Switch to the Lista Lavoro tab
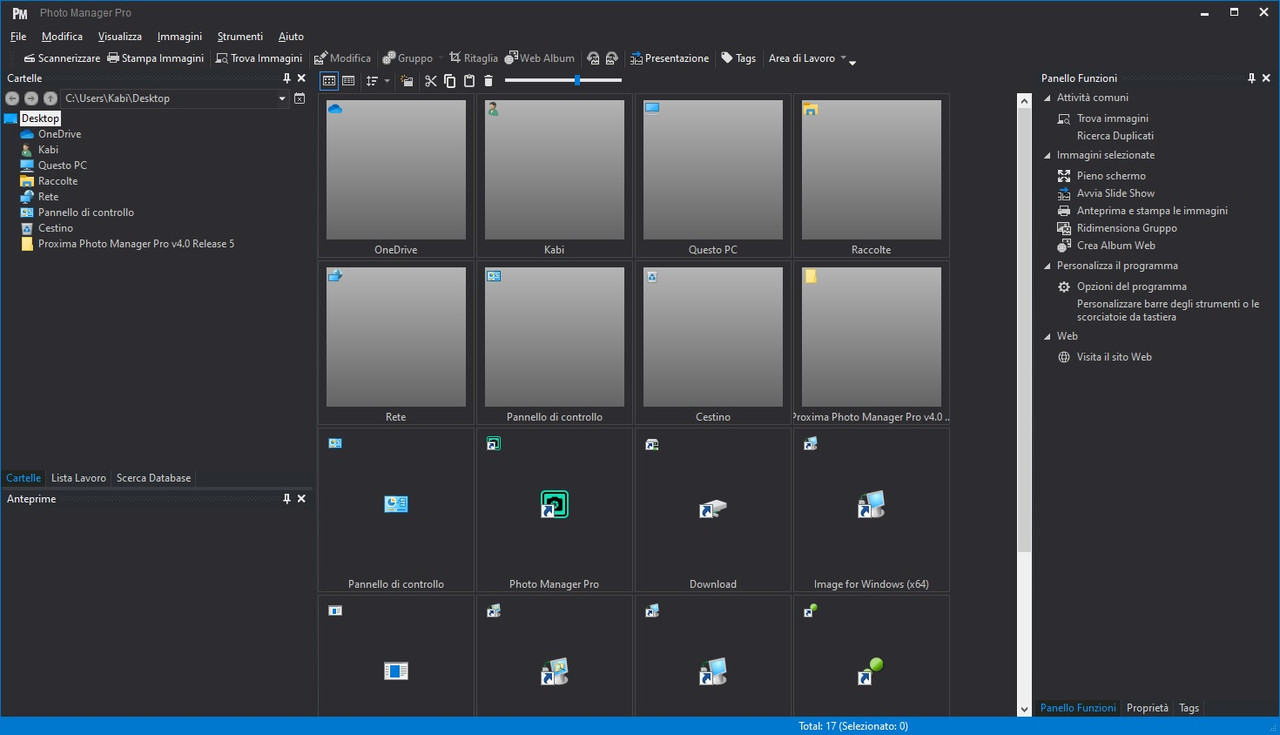This screenshot has height=735, width=1280. coord(79,478)
